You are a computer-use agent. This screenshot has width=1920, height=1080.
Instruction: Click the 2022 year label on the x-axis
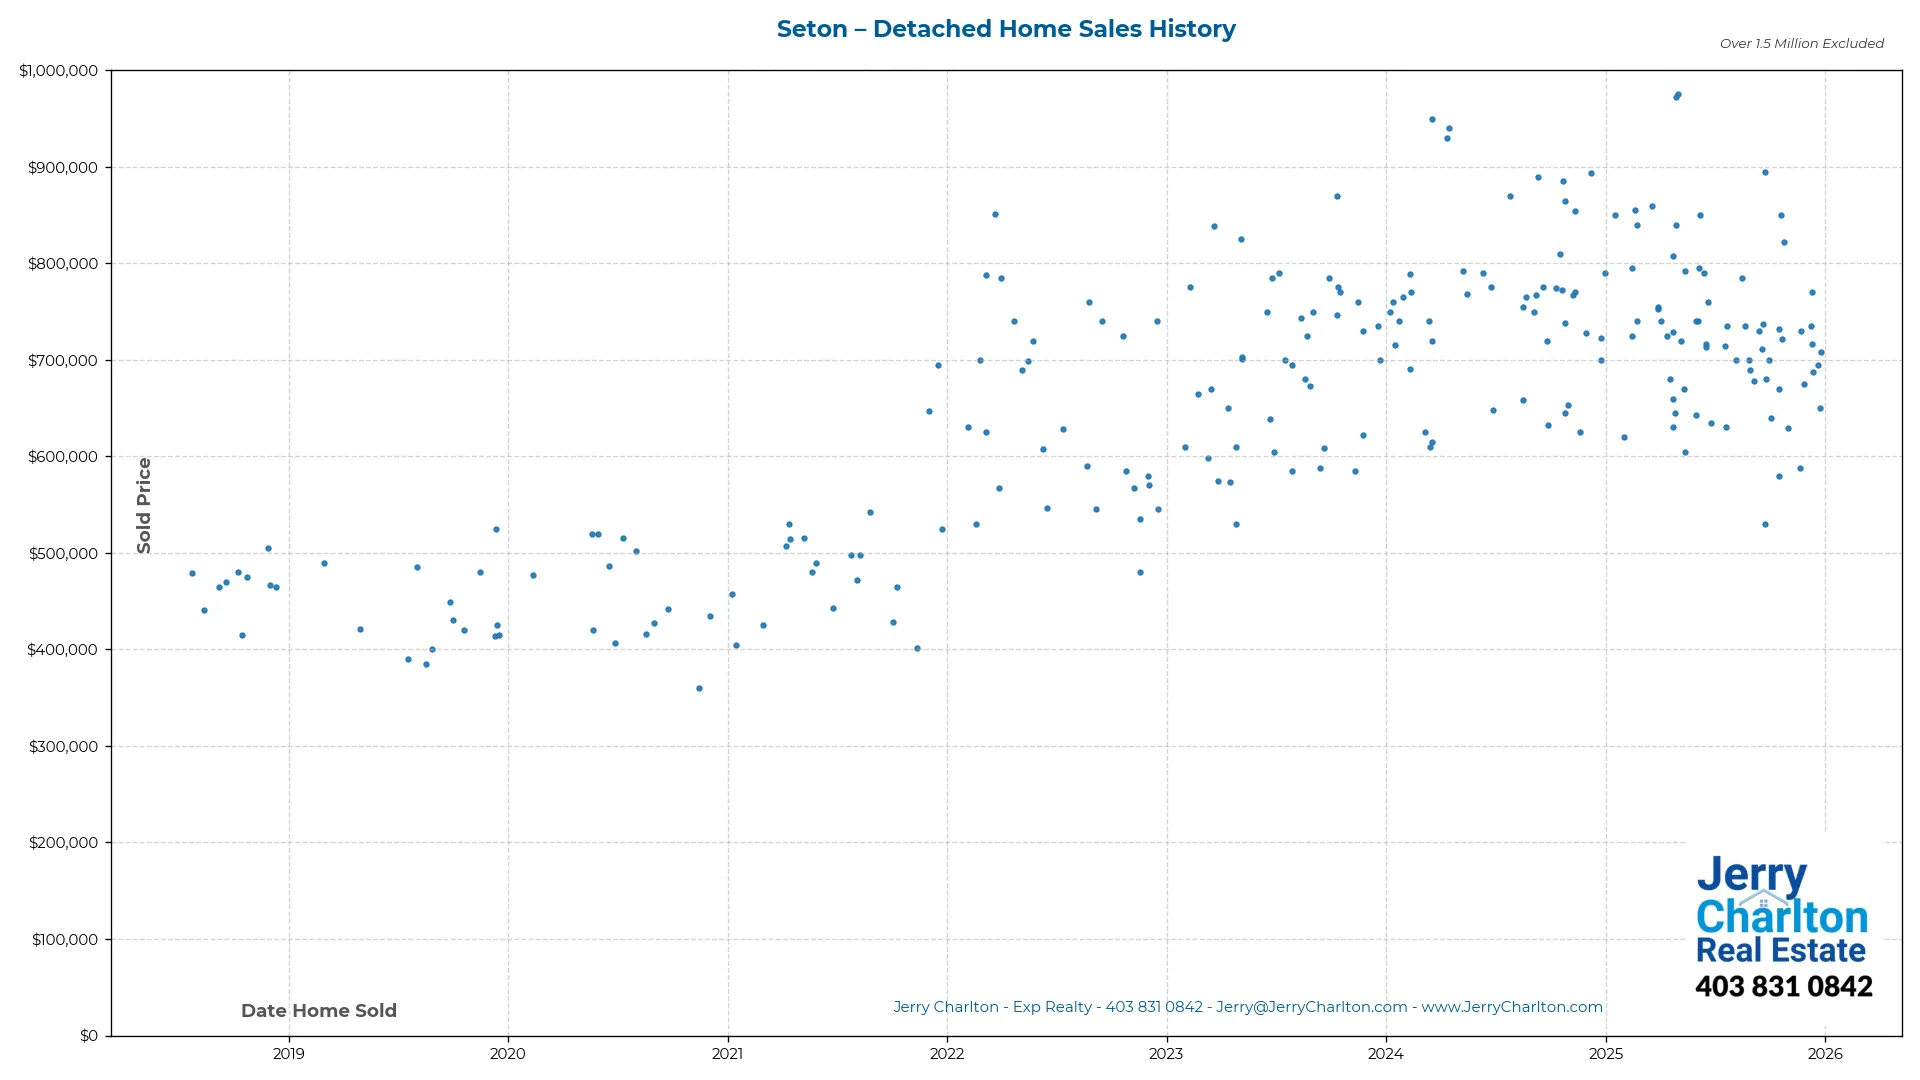click(948, 1054)
